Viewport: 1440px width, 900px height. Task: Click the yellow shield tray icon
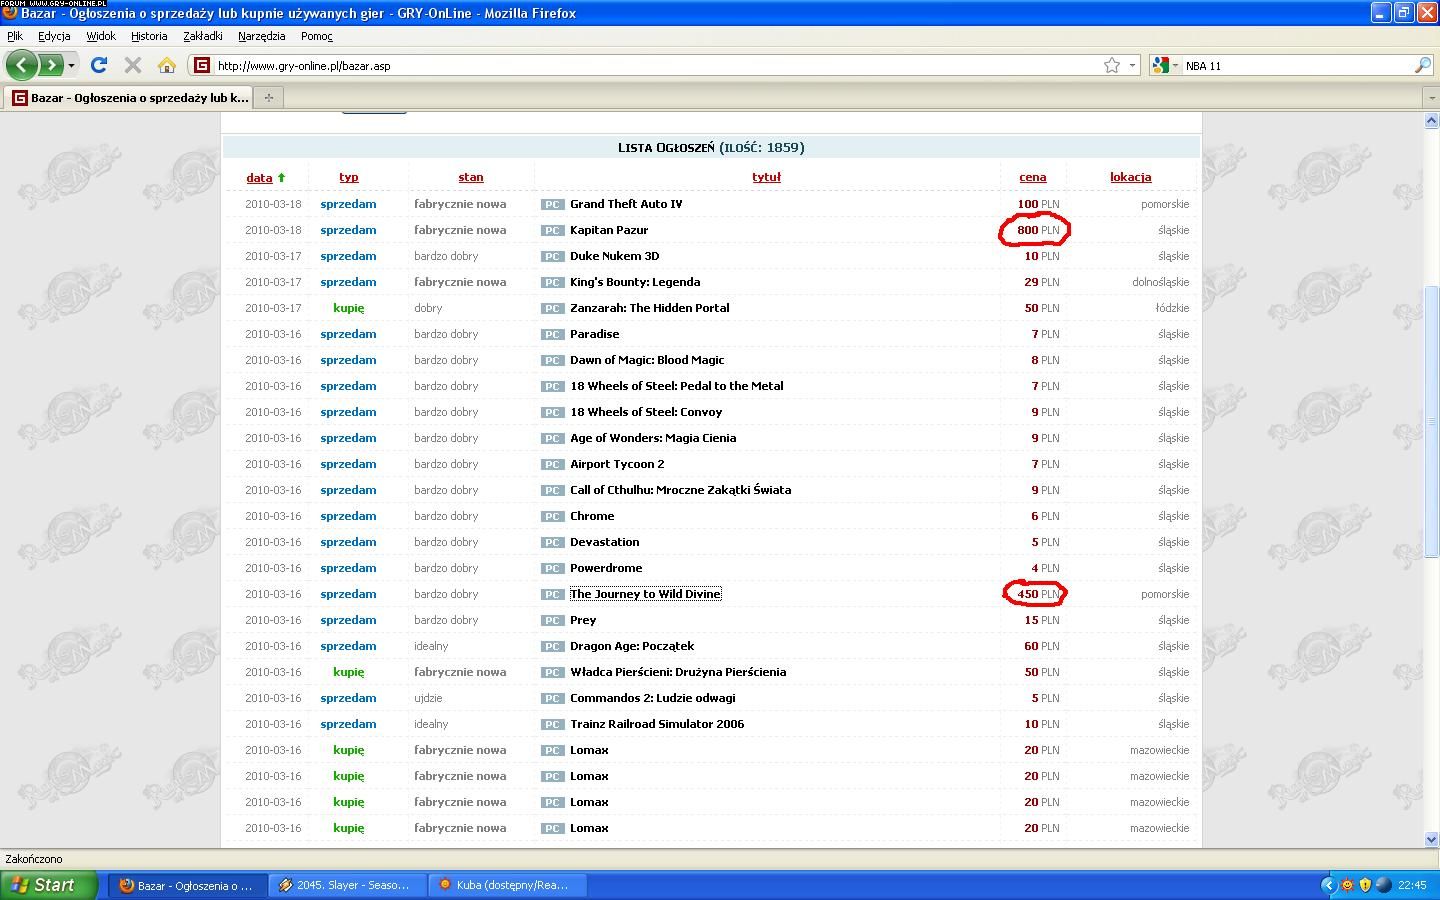click(x=1365, y=885)
